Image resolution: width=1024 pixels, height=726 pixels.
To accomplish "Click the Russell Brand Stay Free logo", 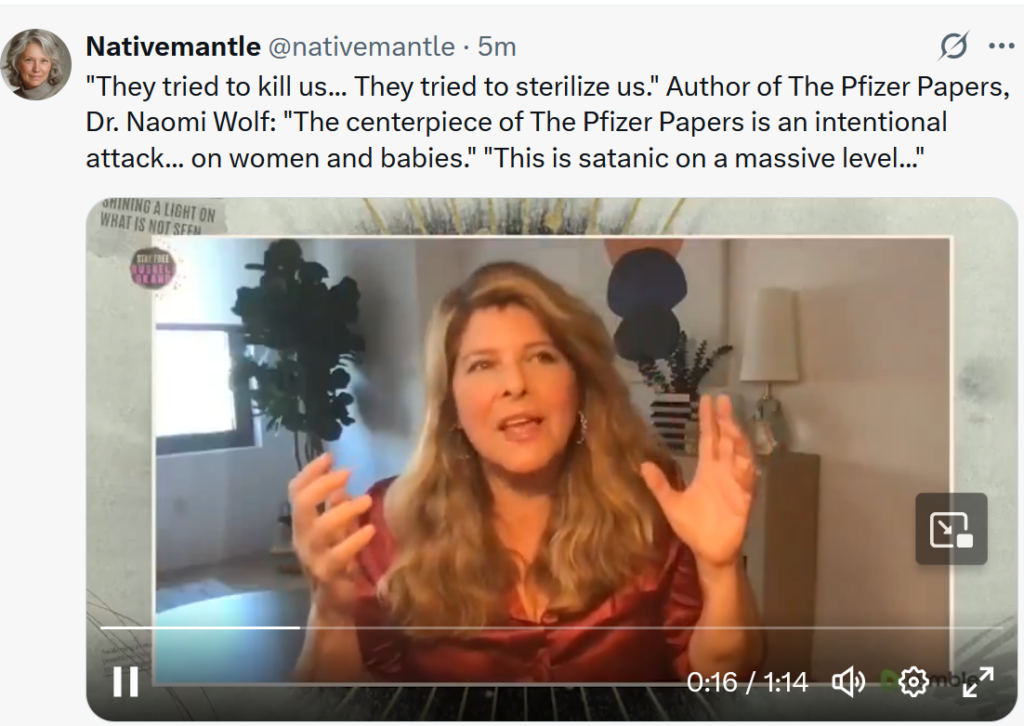I will pyautogui.click(x=153, y=268).
